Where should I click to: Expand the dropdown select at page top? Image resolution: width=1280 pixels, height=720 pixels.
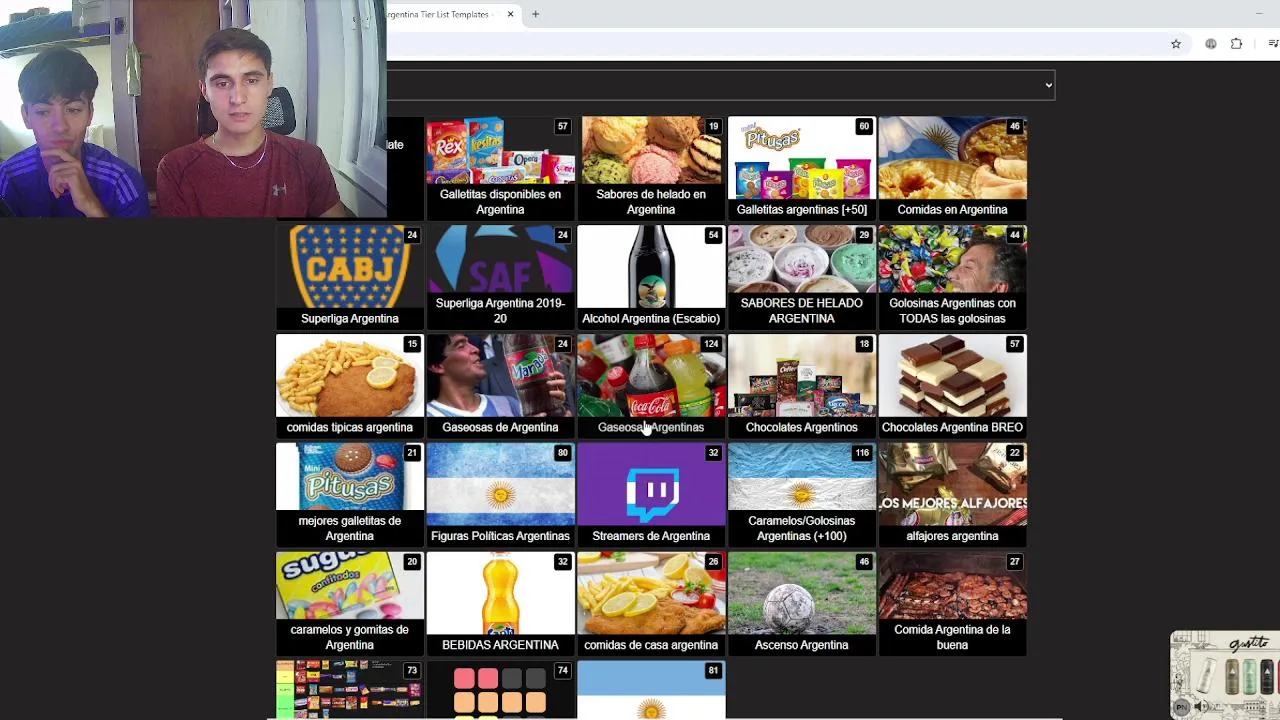pos(721,85)
